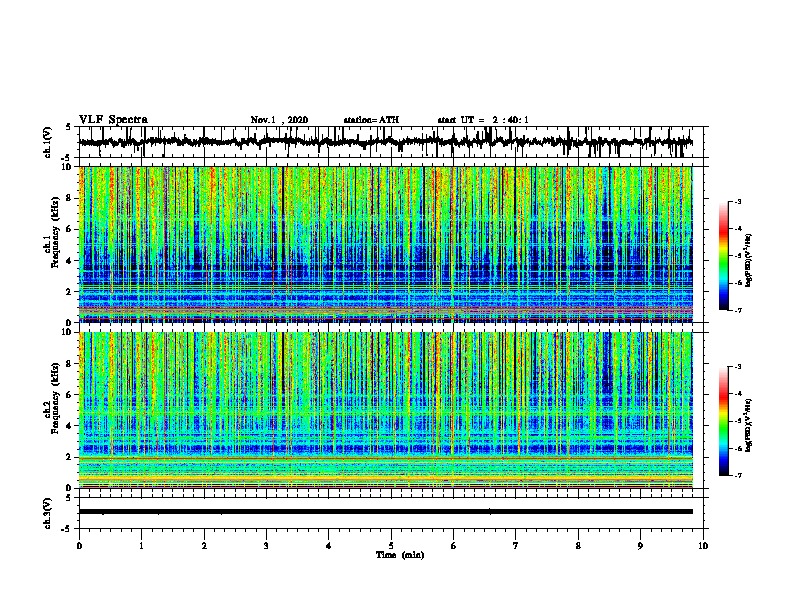The width and height of the screenshot is (792, 612).
Task: Click the "-3" label on ch.2 color bar
Action: tap(738, 367)
